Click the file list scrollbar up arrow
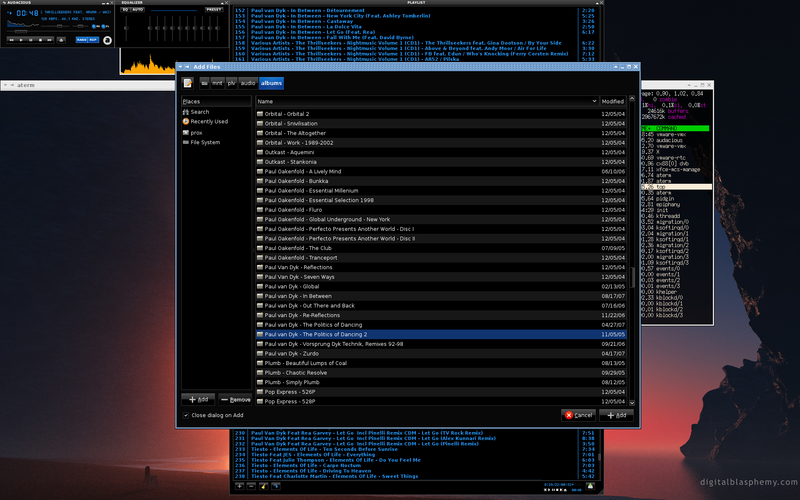 [632, 98]
